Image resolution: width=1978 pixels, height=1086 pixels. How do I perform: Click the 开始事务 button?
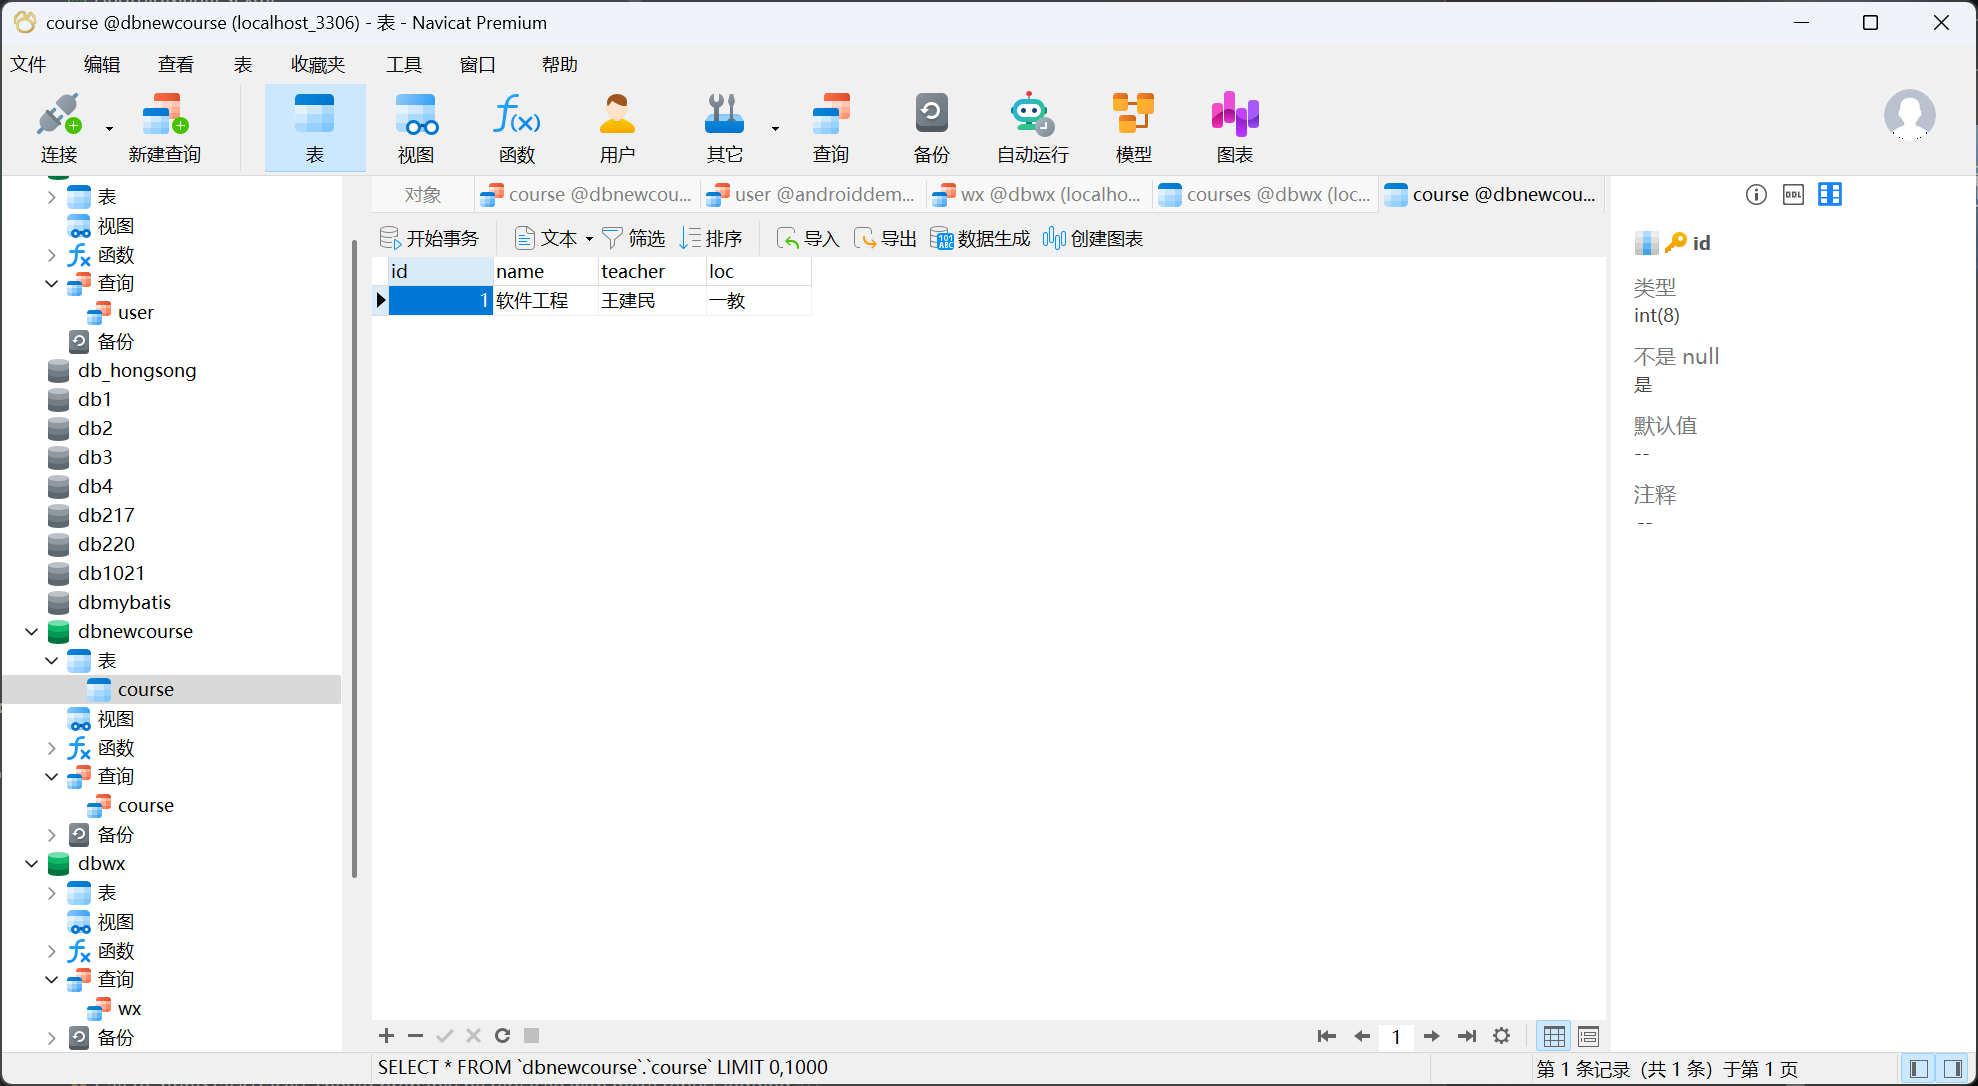pyautogui.click(x=430, y=239)
